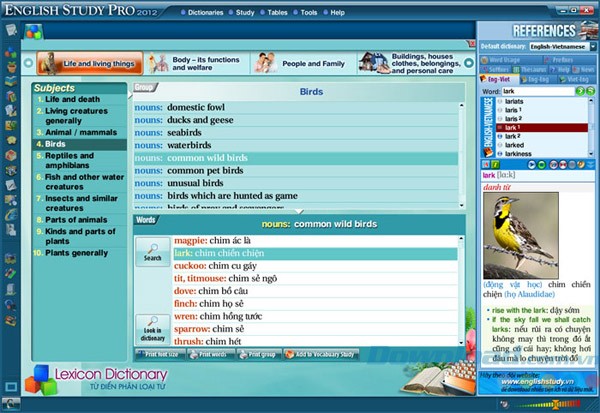Image resolution: width=600 pixels, height=413 pixels.
Task: Click the colored blocks icon tab
Action: click(x=33, y=30)
